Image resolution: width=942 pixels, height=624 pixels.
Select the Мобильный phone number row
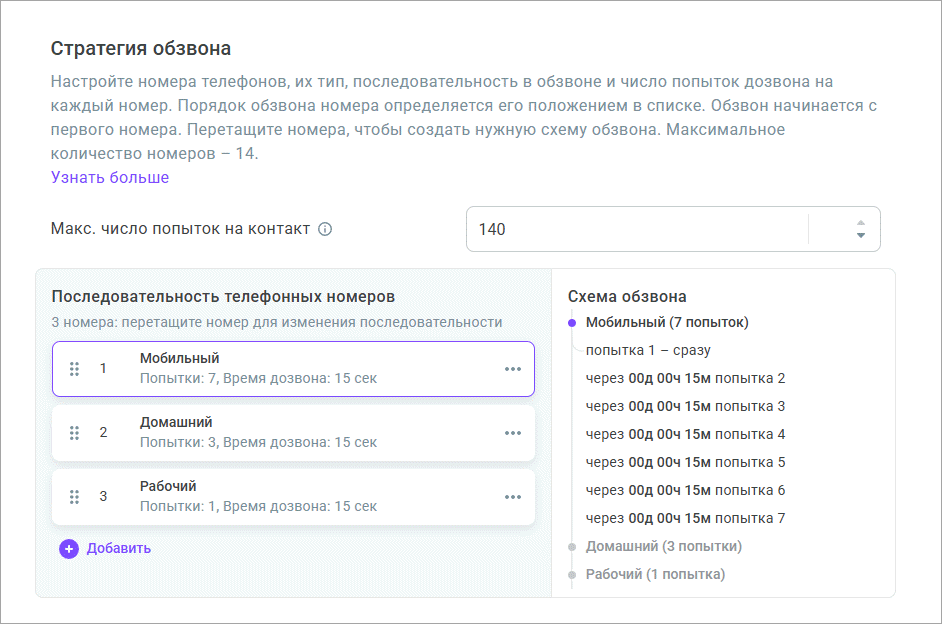(300, 369)
